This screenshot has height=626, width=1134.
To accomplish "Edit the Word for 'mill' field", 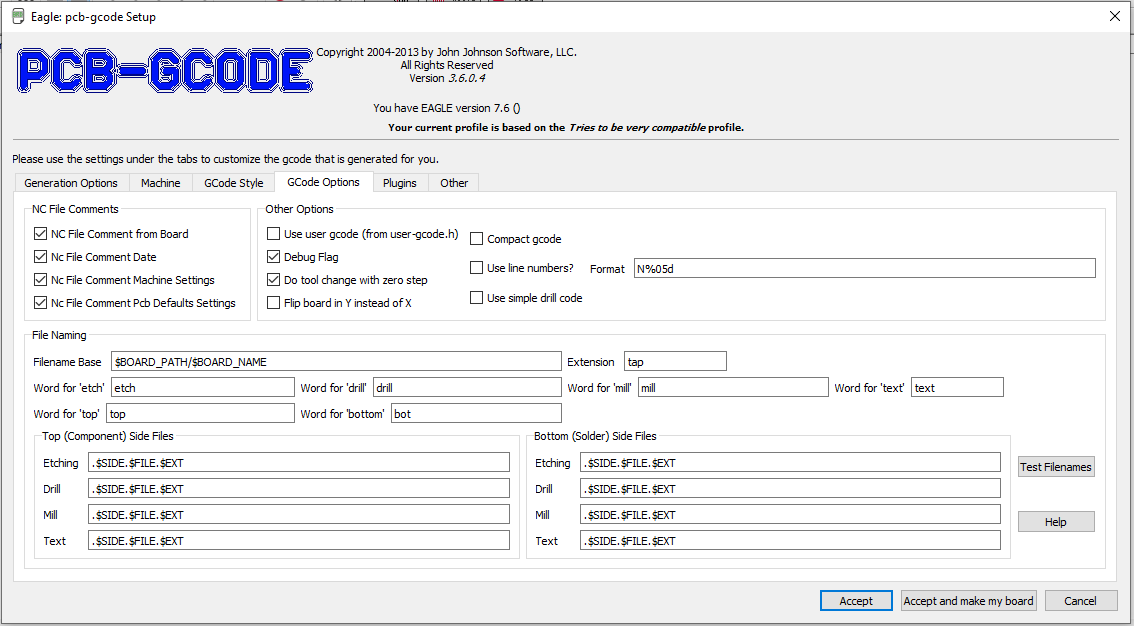I will click(x=733, y=387).
